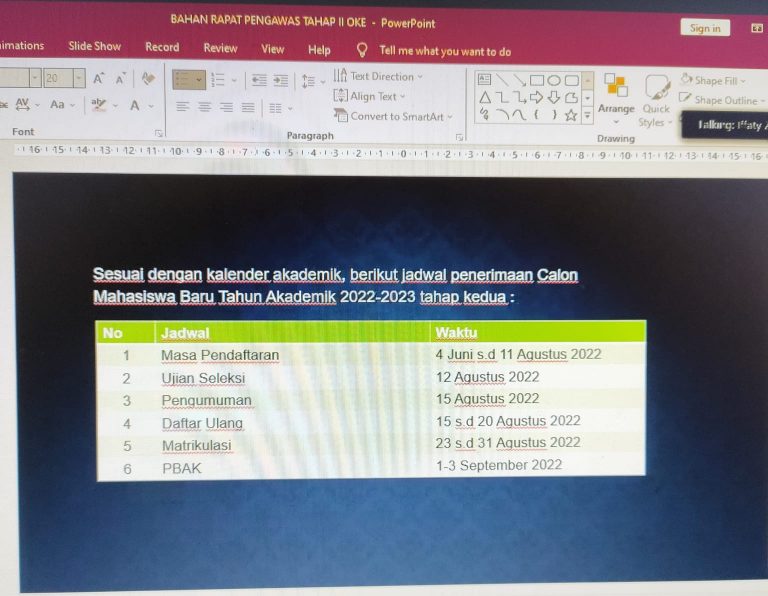The image size is (768, 596).
Task: Expand the shapes gallery More button
Action: point(588,116)
